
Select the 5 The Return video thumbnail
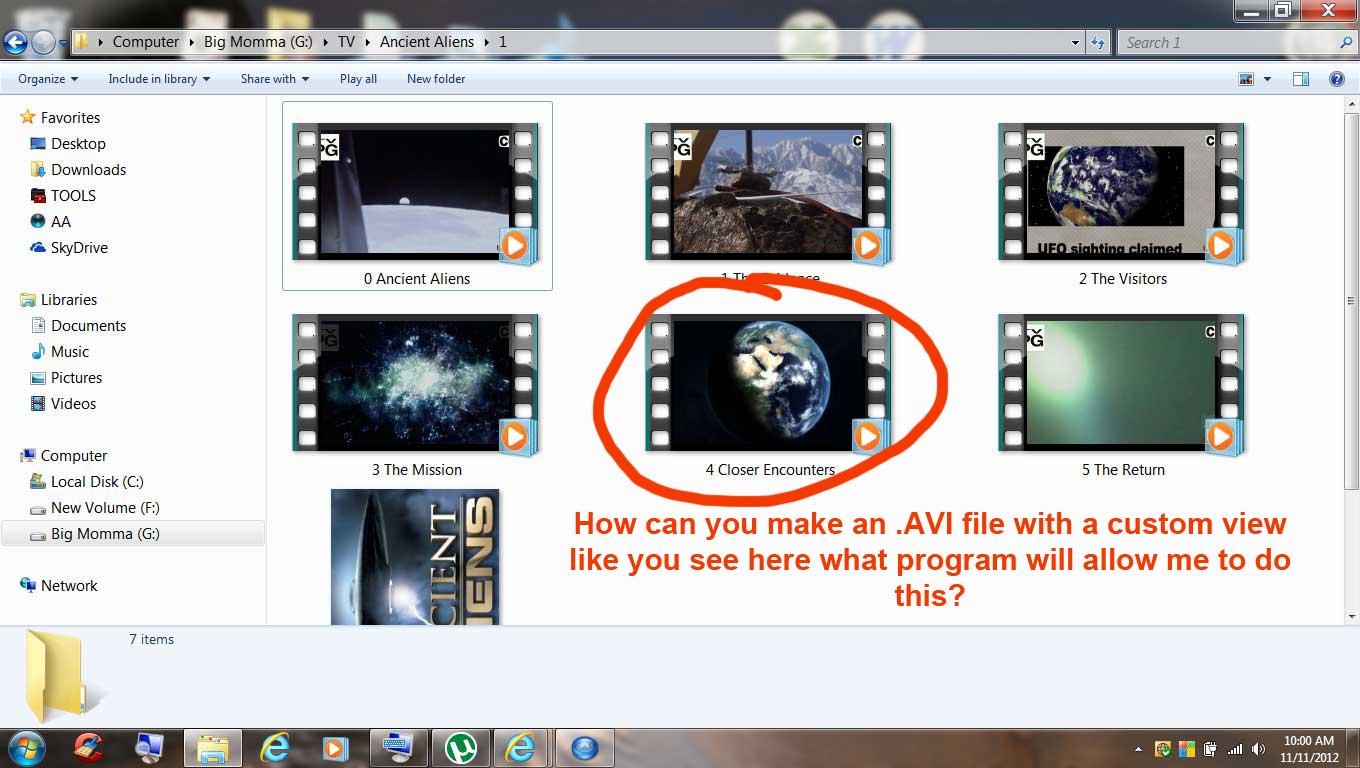coord(1122,383)
